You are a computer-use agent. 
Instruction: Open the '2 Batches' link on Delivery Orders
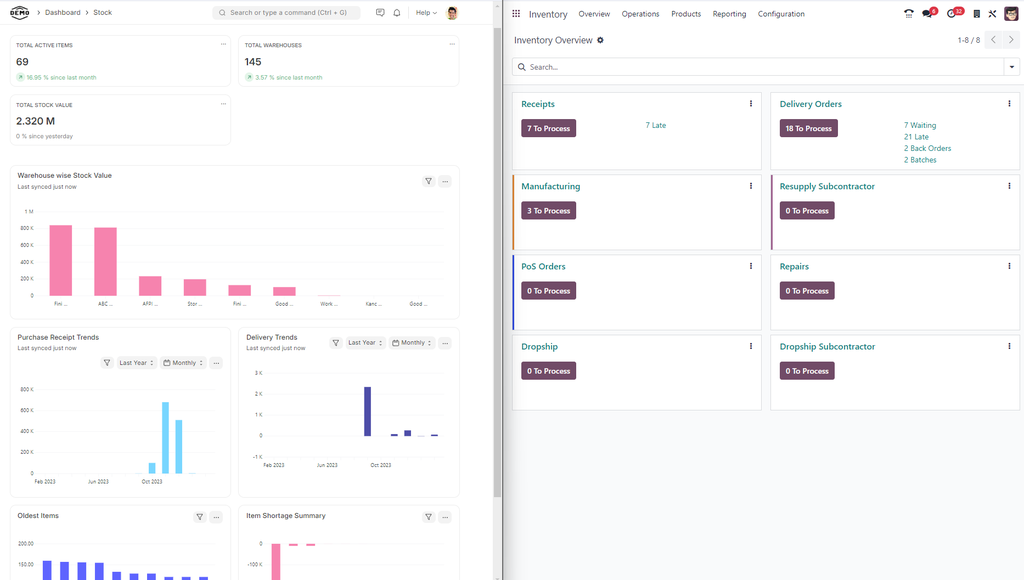[920, 160]
